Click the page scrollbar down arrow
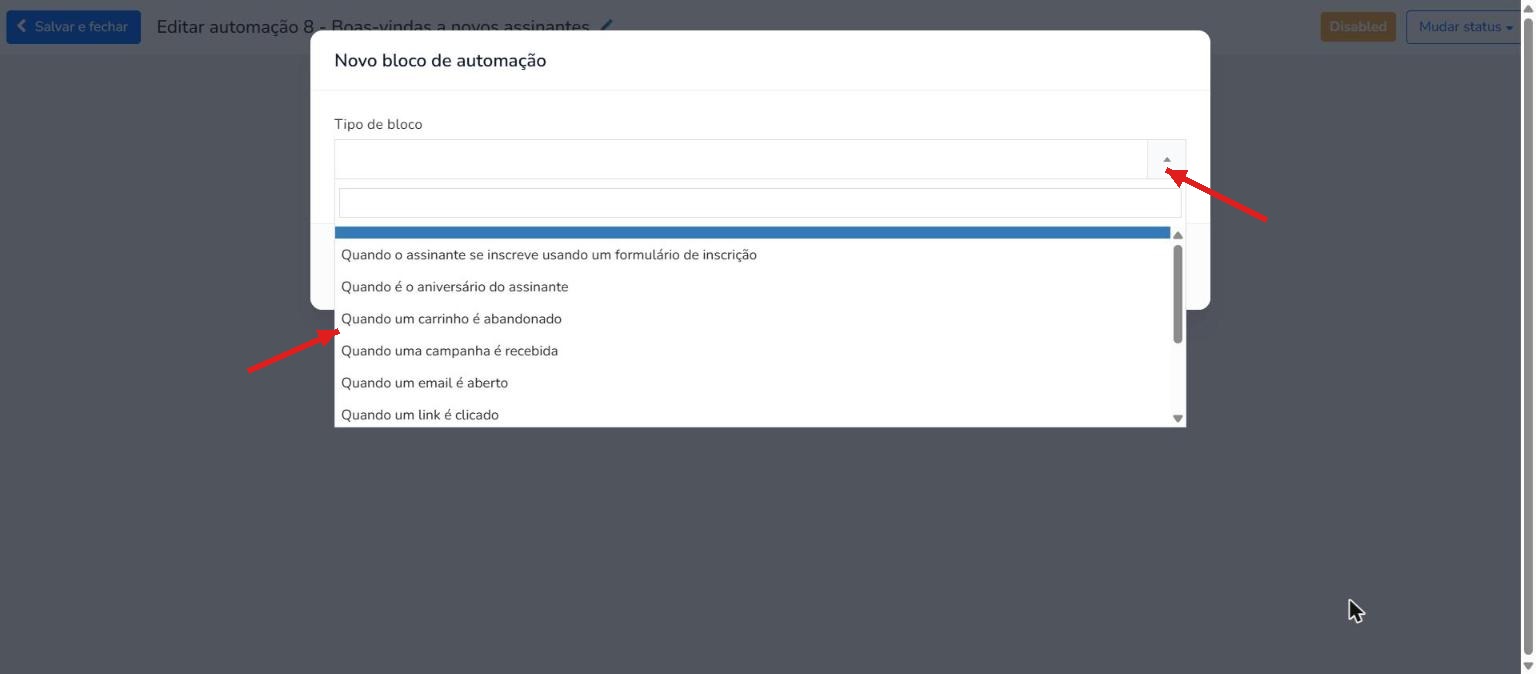 pyautogui.click(x=1528, y=666)
